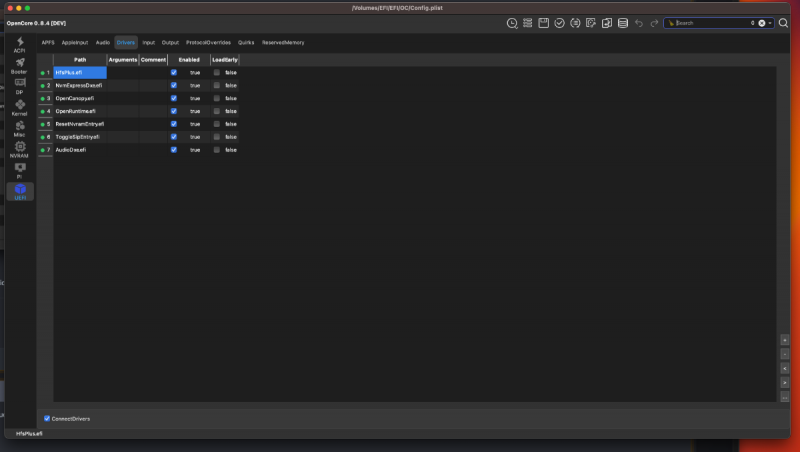This screenshot has width=800, height=452.
Task: Toggle LoadEarly checkbox for OpenRuntime.efi
Action: point(216,111)
